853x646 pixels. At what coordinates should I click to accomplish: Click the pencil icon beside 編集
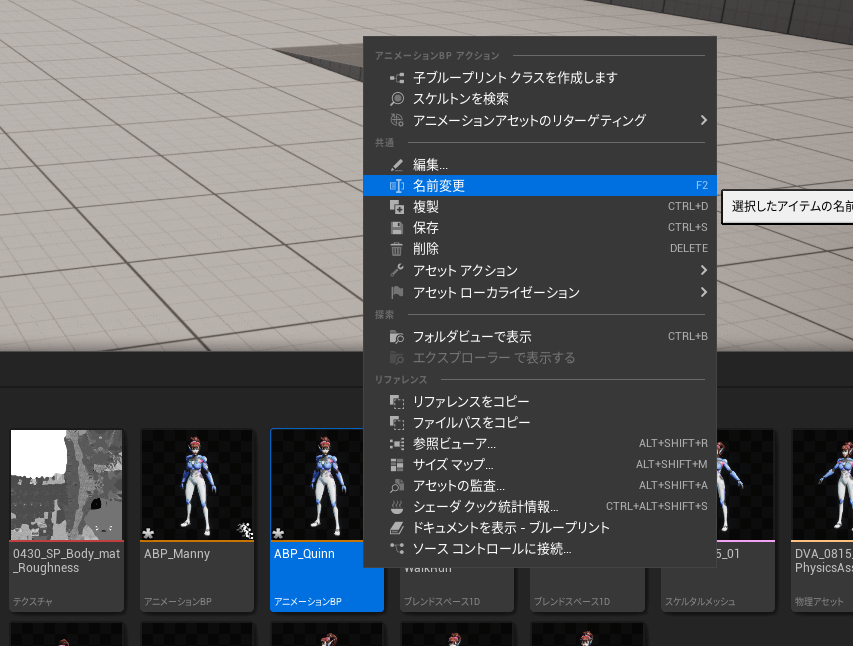[396, 165]
